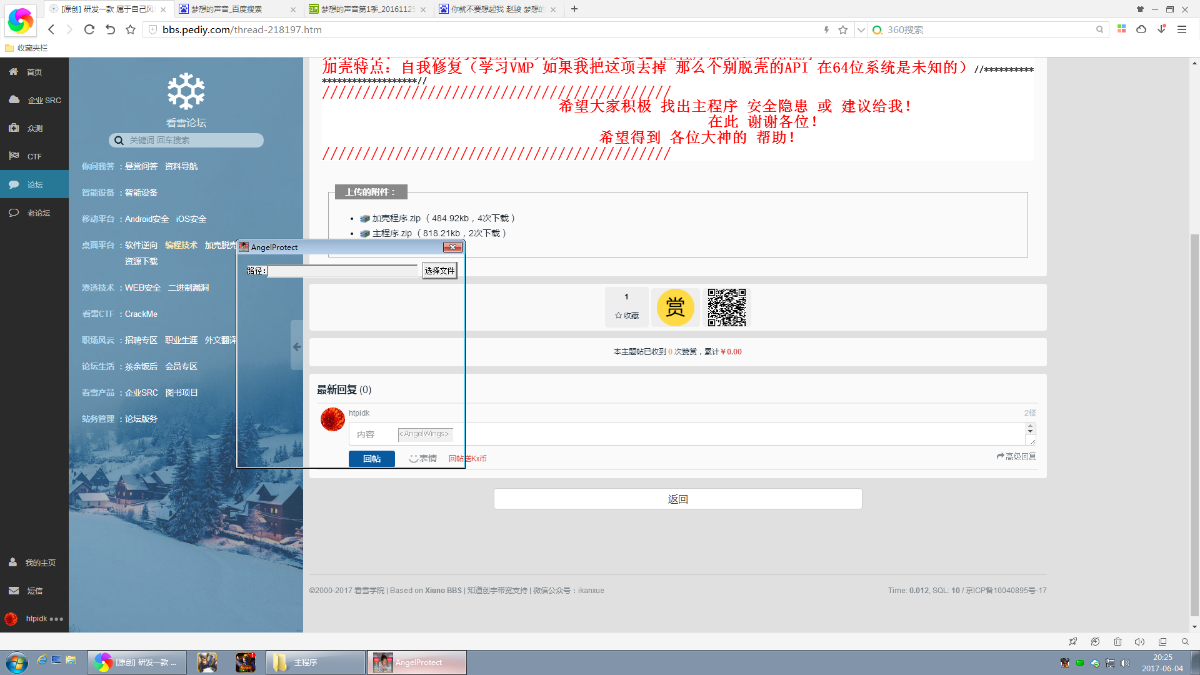Open 我的主页 in left sidebar

click(x=34, y=562)
